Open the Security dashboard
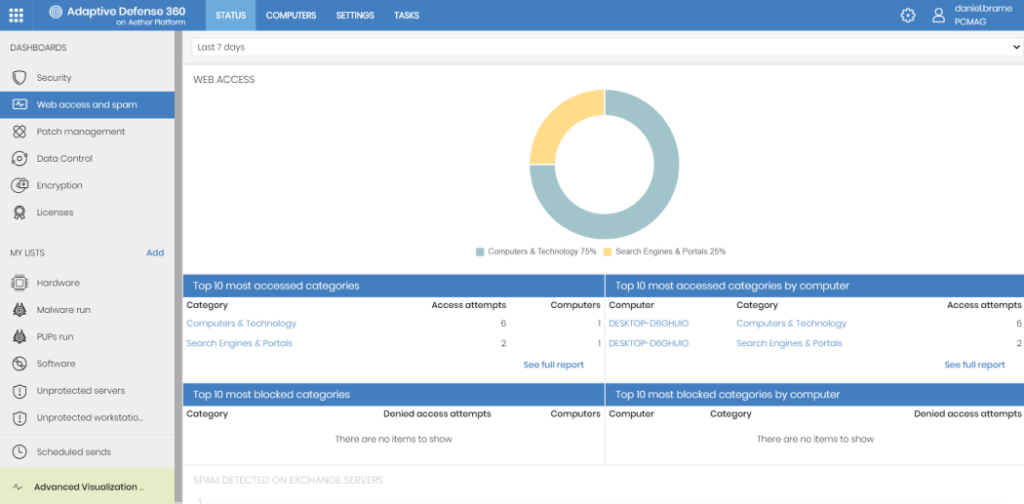This screenshot has height=504, width=1024. pyautogui.click(x=87, y=78)
